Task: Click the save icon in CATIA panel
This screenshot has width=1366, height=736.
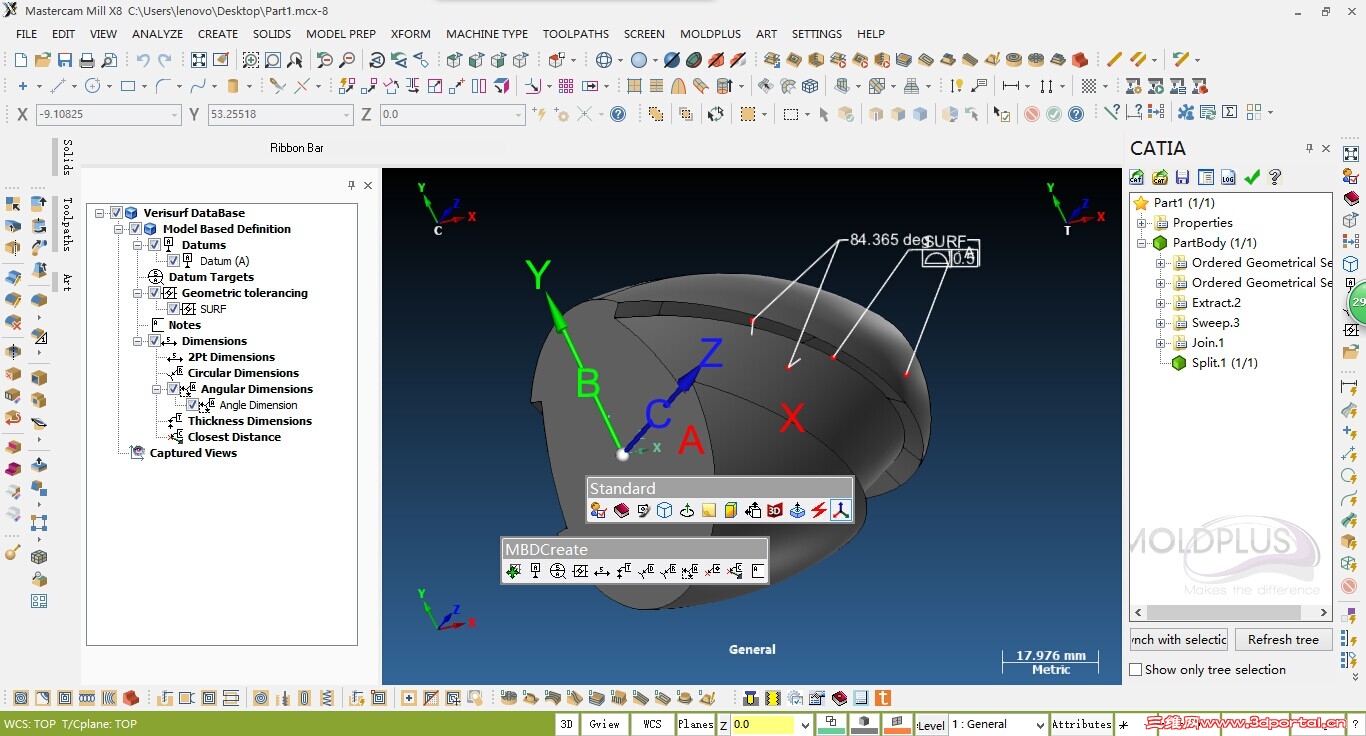Action: (x=1183, y=177)
